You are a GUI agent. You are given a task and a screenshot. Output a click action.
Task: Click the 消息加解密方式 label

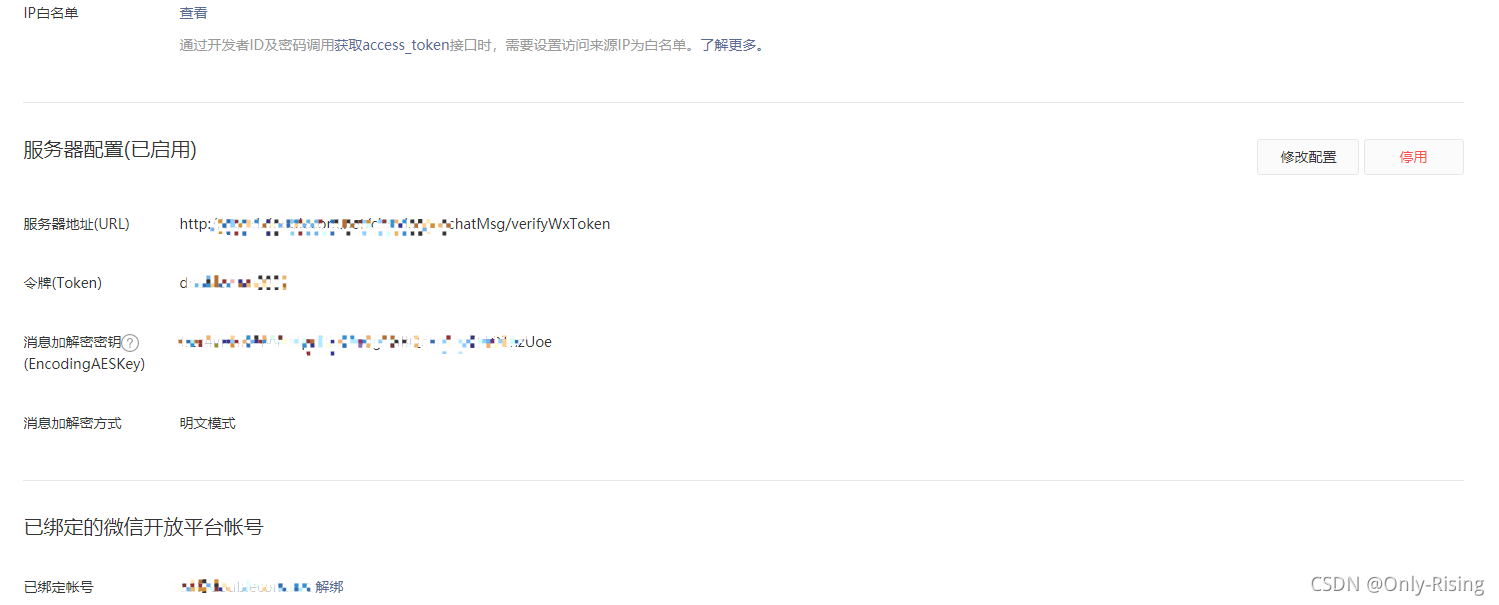coord(73,423)
